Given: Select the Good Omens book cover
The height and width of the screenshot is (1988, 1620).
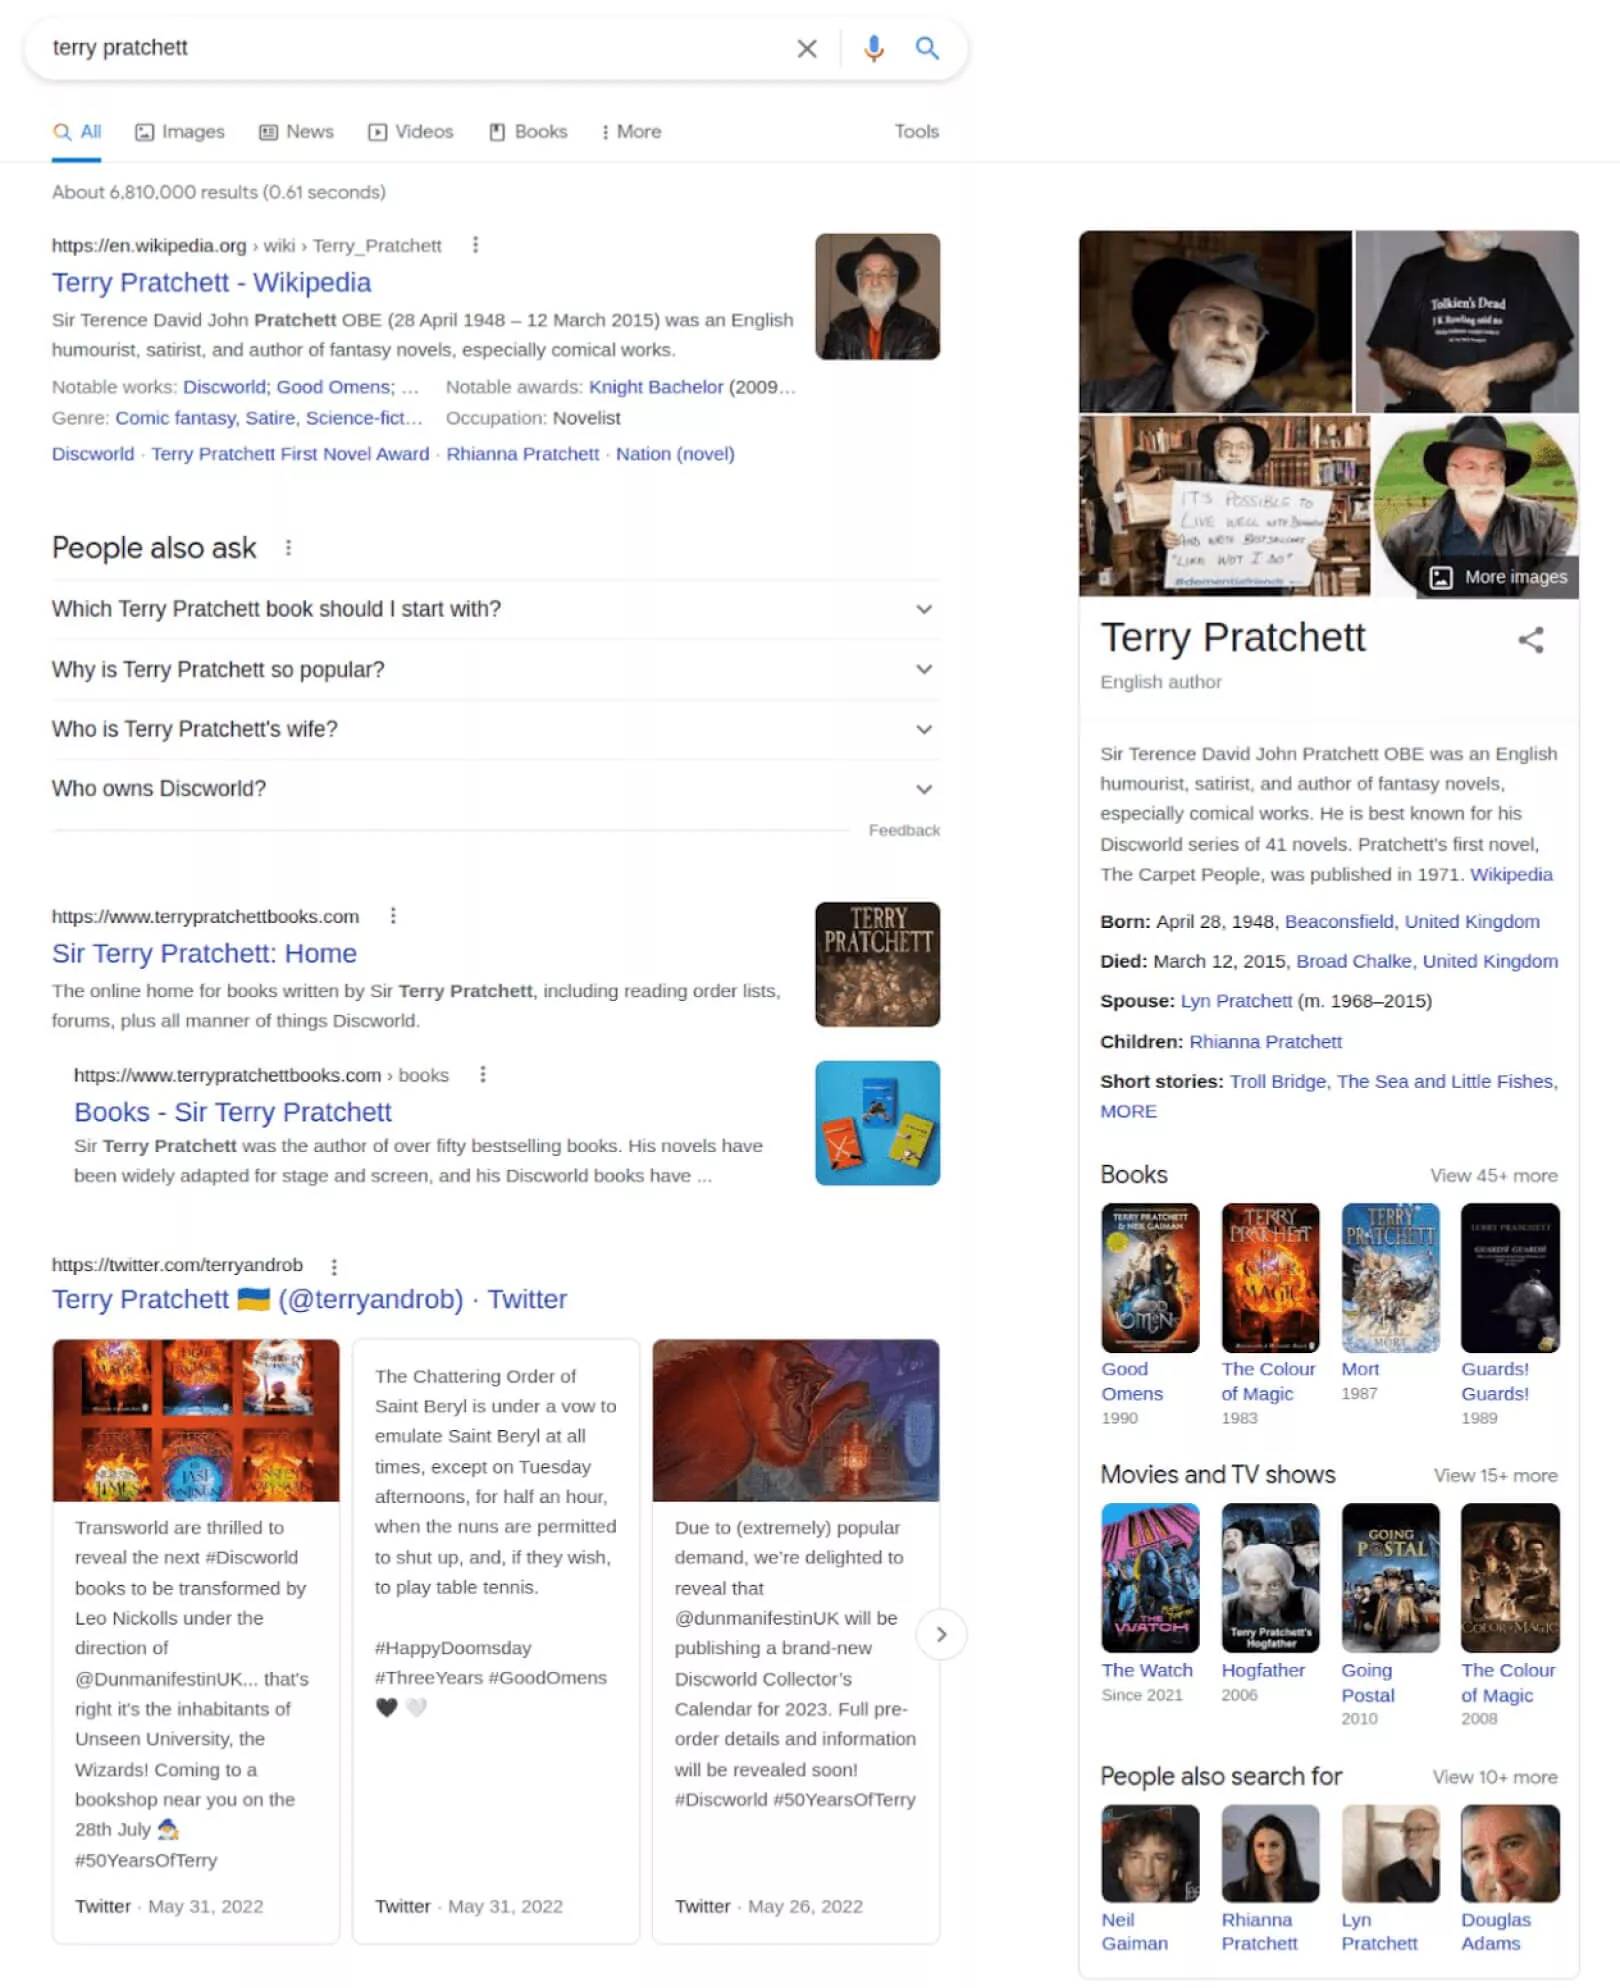Looking at the screenshot, I should [1150, 1279].
